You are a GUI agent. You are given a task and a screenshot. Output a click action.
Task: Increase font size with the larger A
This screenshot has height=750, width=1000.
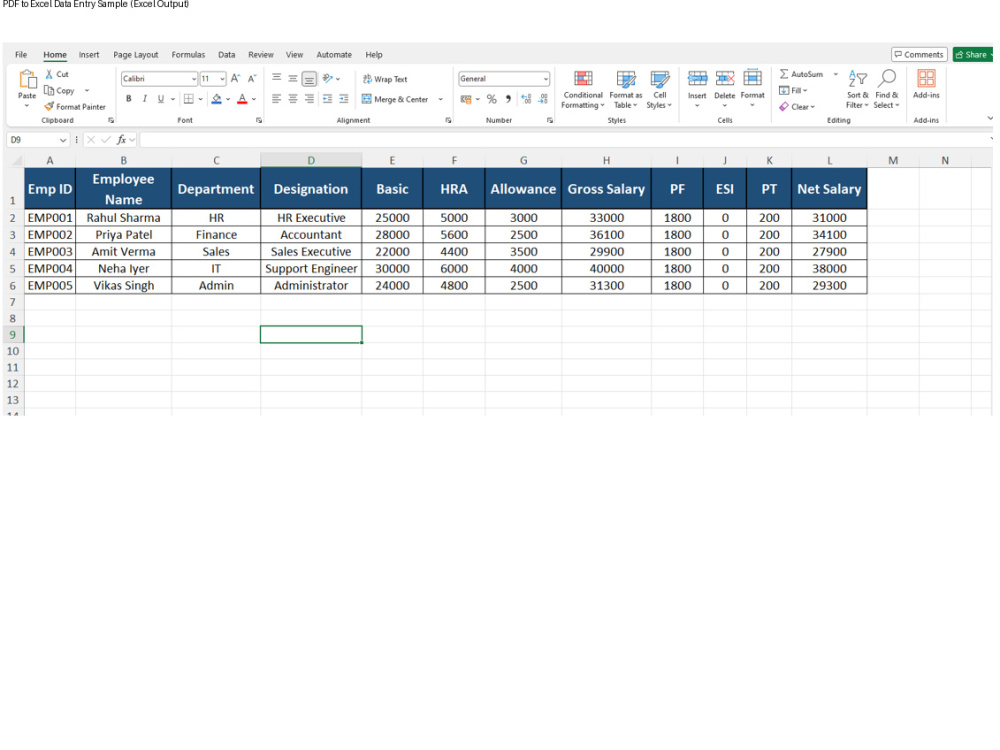(235, 78)
